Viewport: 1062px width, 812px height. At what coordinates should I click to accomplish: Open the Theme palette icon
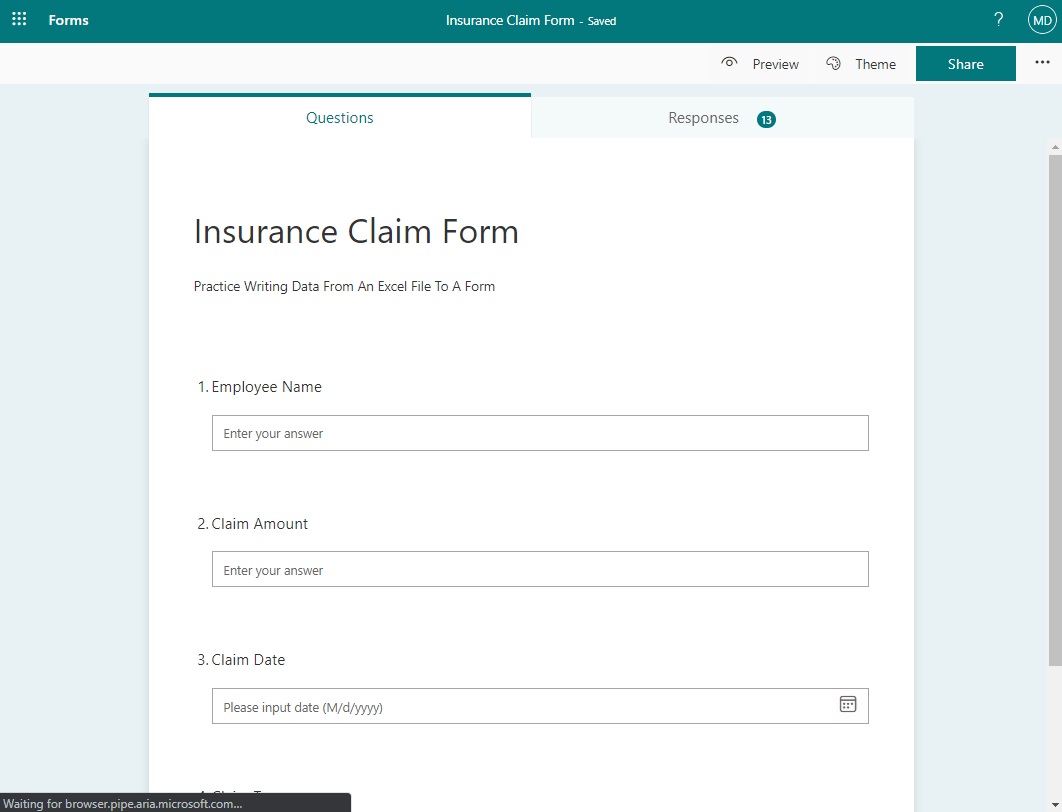[x=833, y=63]
